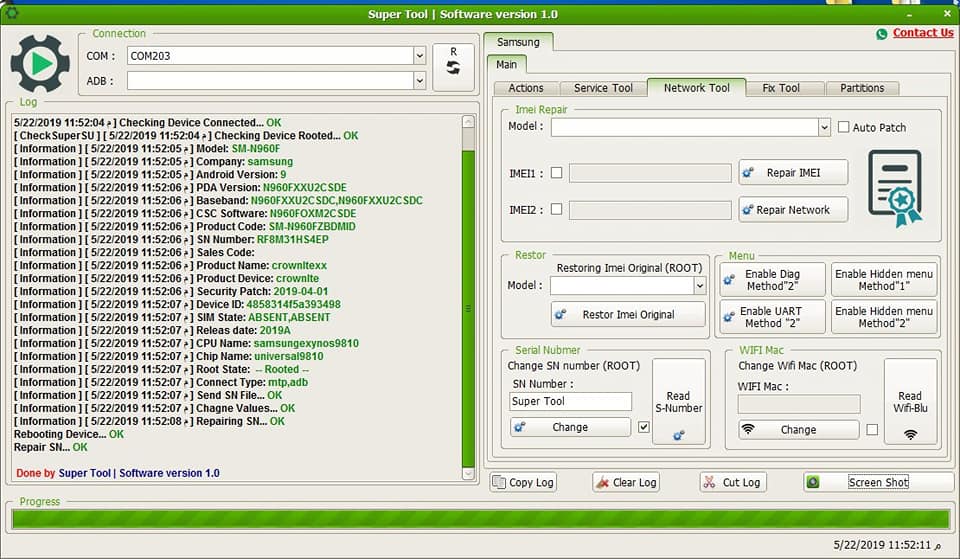The height and width of the screenshot is (559, 960).
Task: Switch to the Actions tab
Action: 525,88
